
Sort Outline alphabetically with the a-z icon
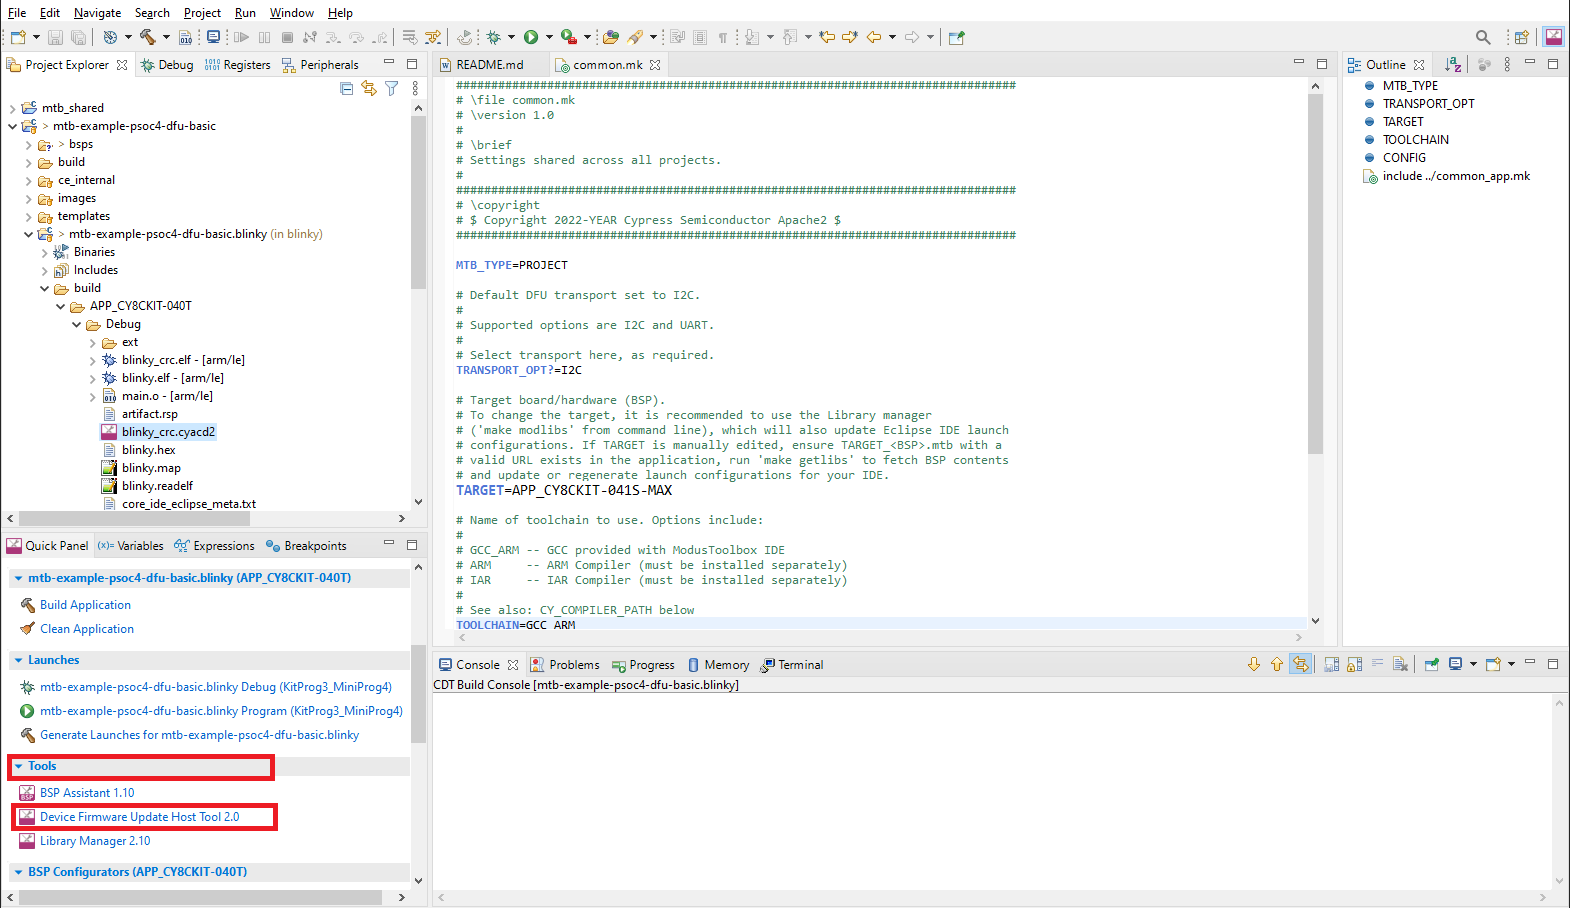(x=1453, y=64)
